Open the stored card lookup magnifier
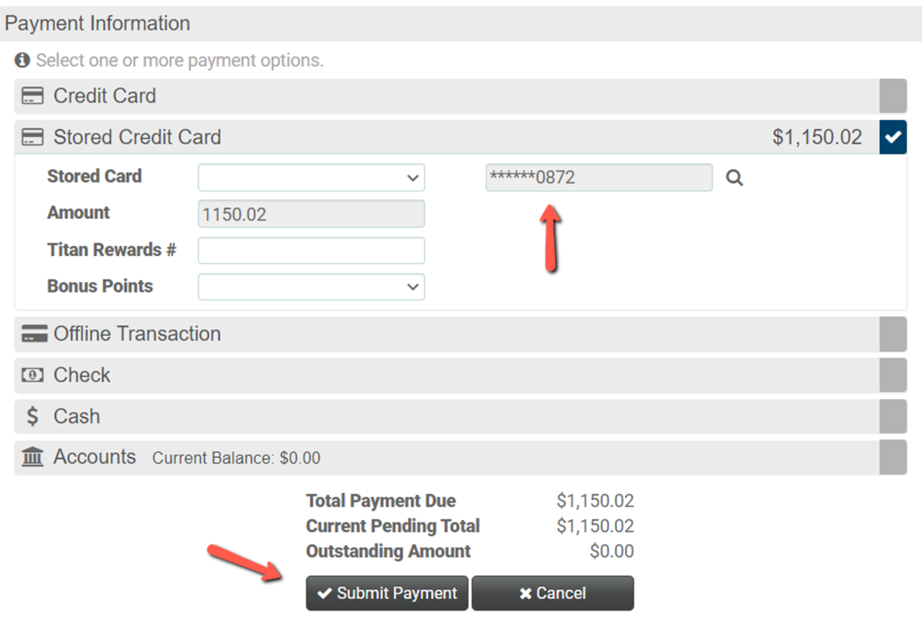The height and width of the screenshot is (631, 922). tap(734, 177)
